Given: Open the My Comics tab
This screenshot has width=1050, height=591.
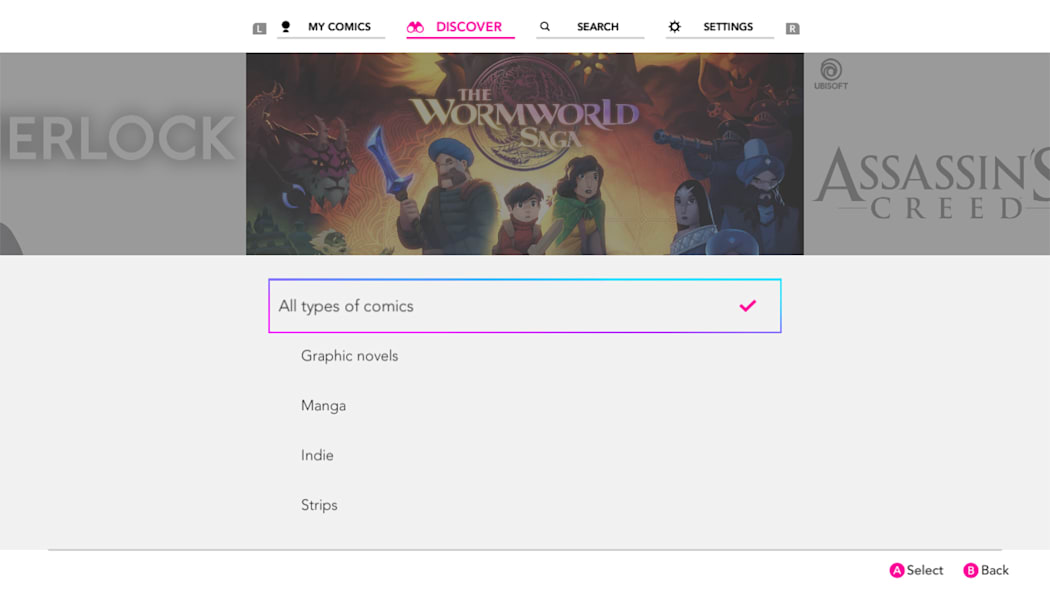Looking at the screenshot, I should [x=331, y=27].
